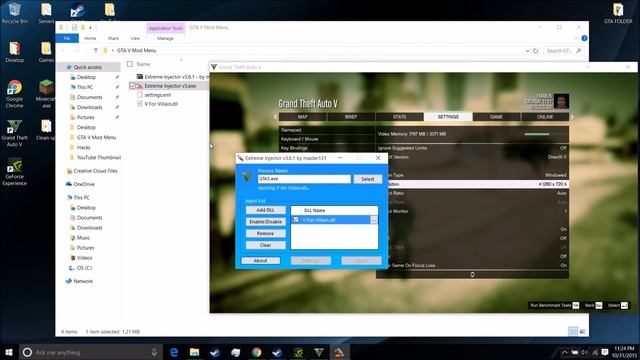Switch to the GTA STATS tab
Image resolution: width=640 pixels, height=360 pixels.
tap(399, 117)
